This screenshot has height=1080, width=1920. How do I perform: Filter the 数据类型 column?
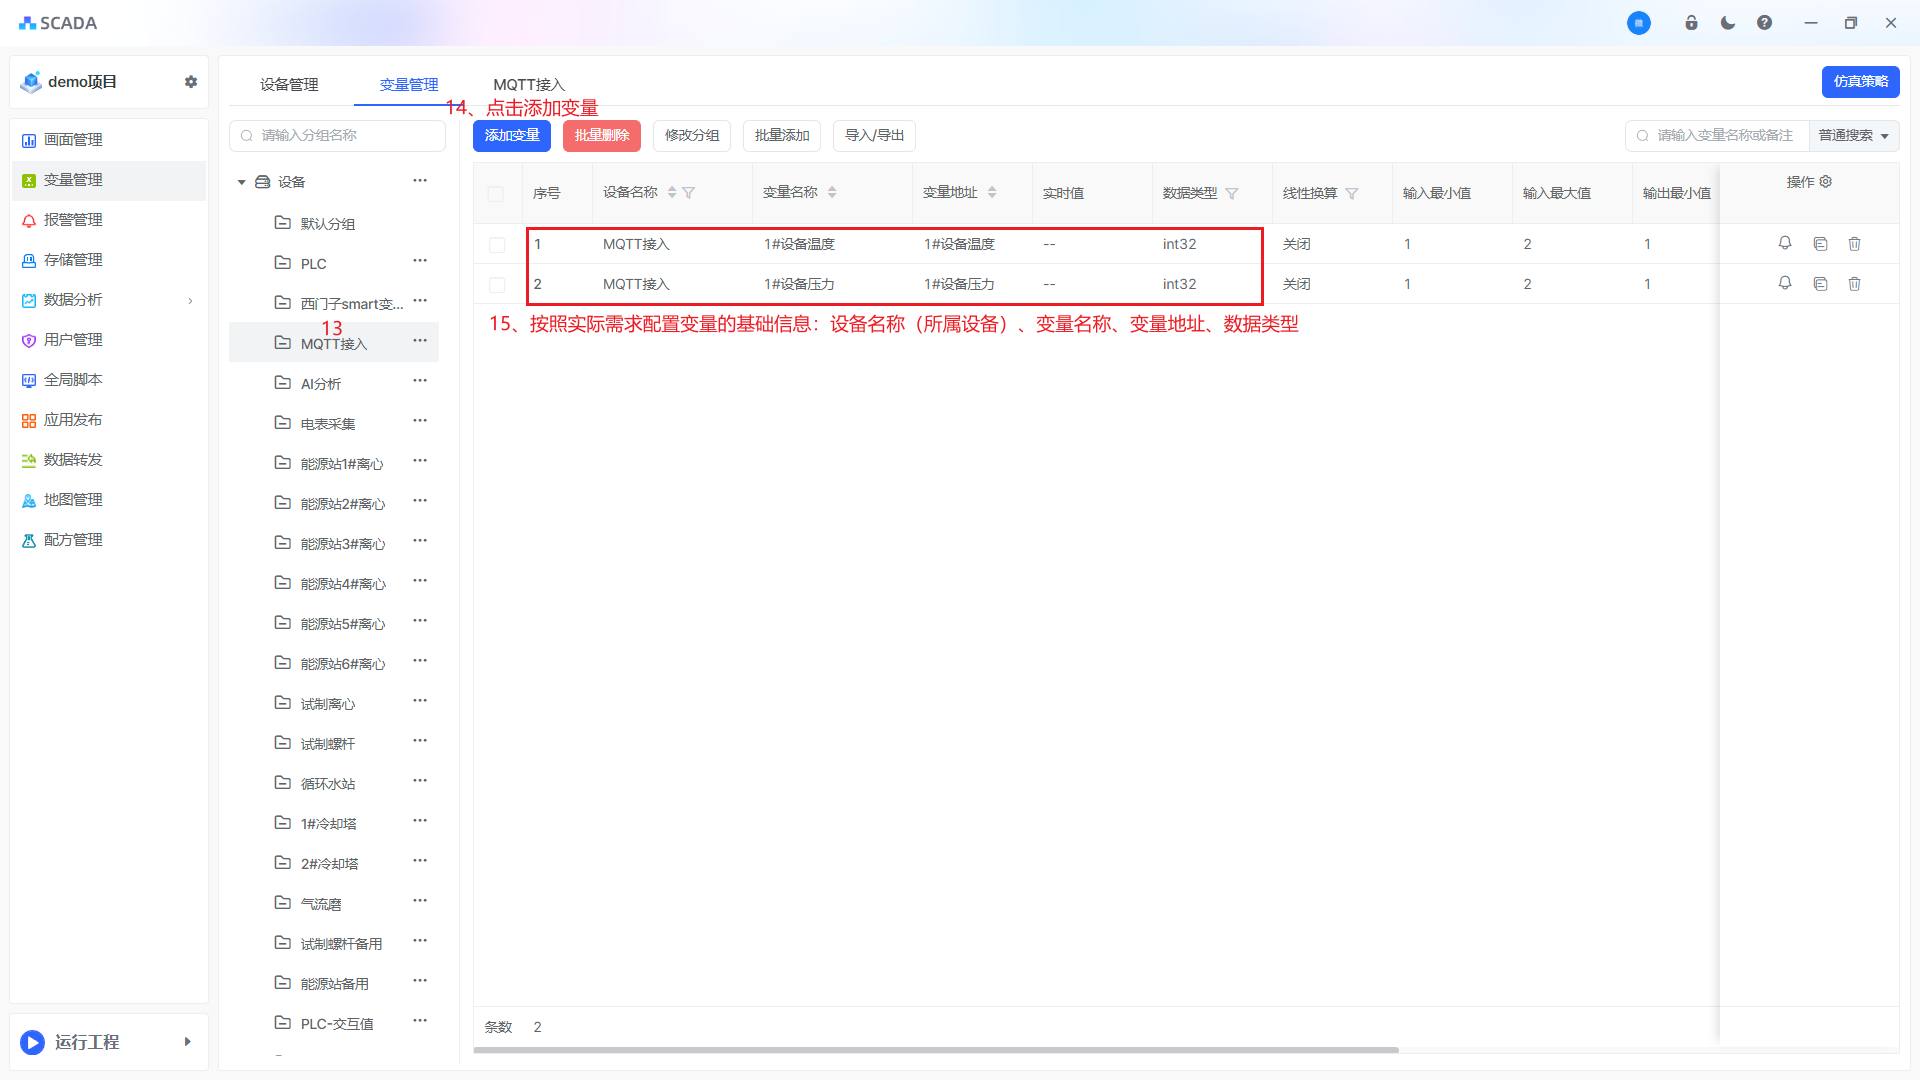coord(1232,193)
